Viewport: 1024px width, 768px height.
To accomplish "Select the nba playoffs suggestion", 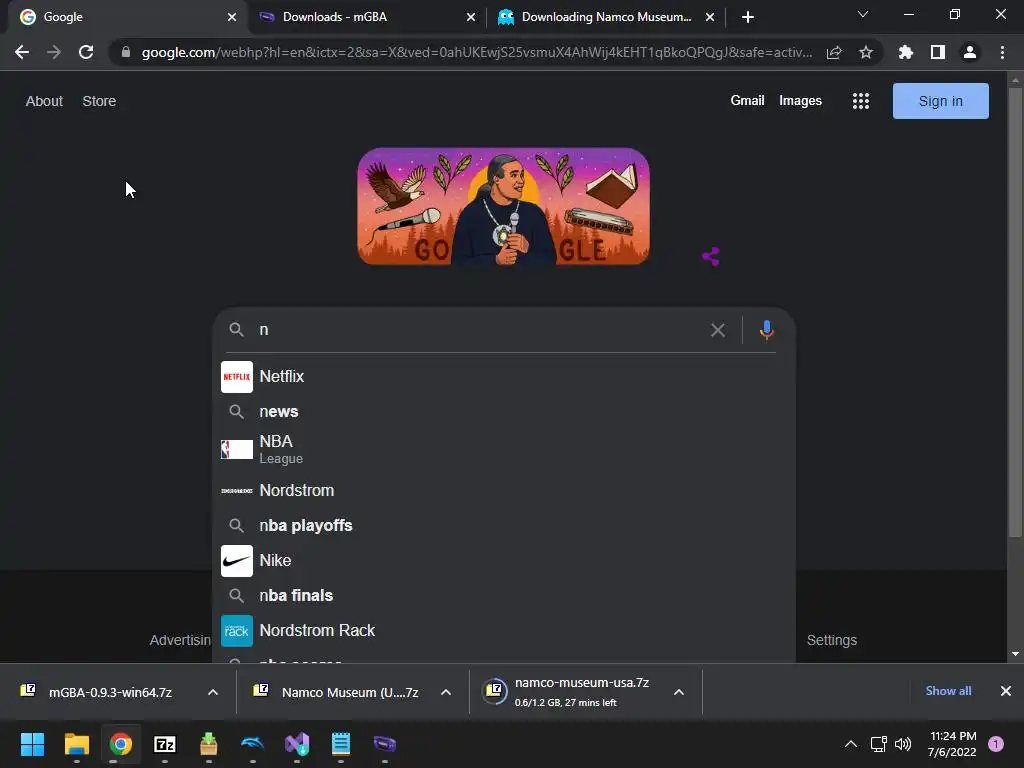I will coord(504,526).
